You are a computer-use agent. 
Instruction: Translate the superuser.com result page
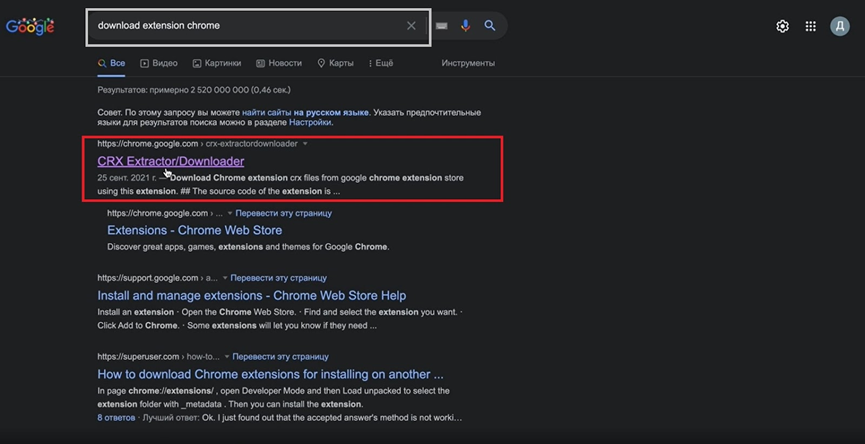coord(280,357)
